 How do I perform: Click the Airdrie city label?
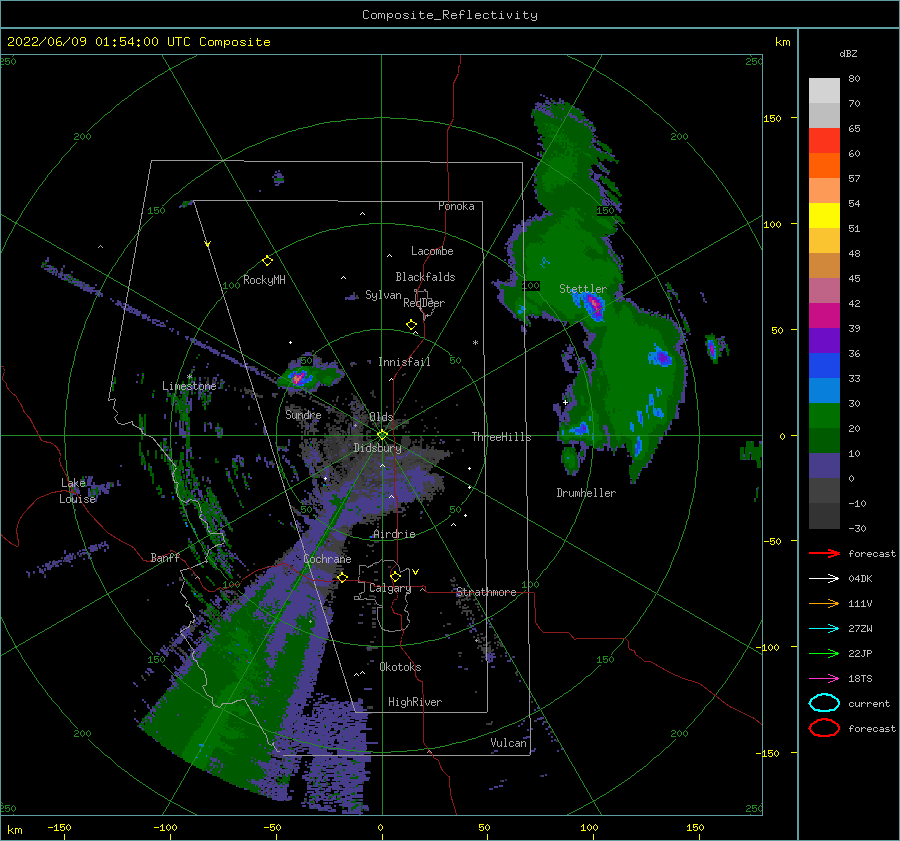pos(394,534)
